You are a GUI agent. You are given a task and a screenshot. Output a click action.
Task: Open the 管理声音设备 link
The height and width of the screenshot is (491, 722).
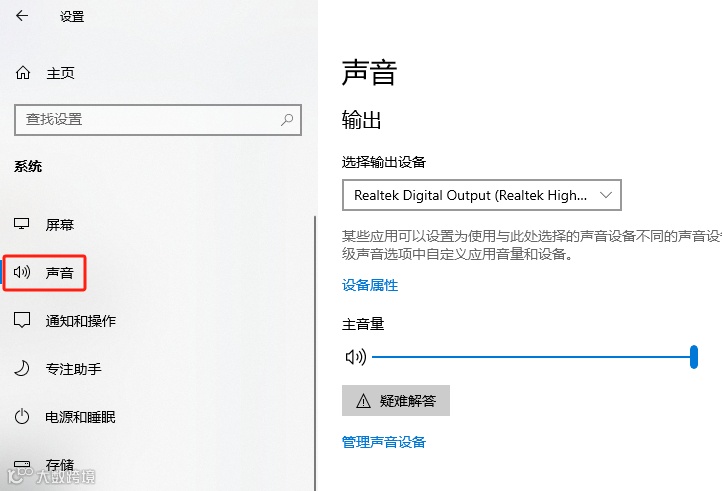[384, 442]
